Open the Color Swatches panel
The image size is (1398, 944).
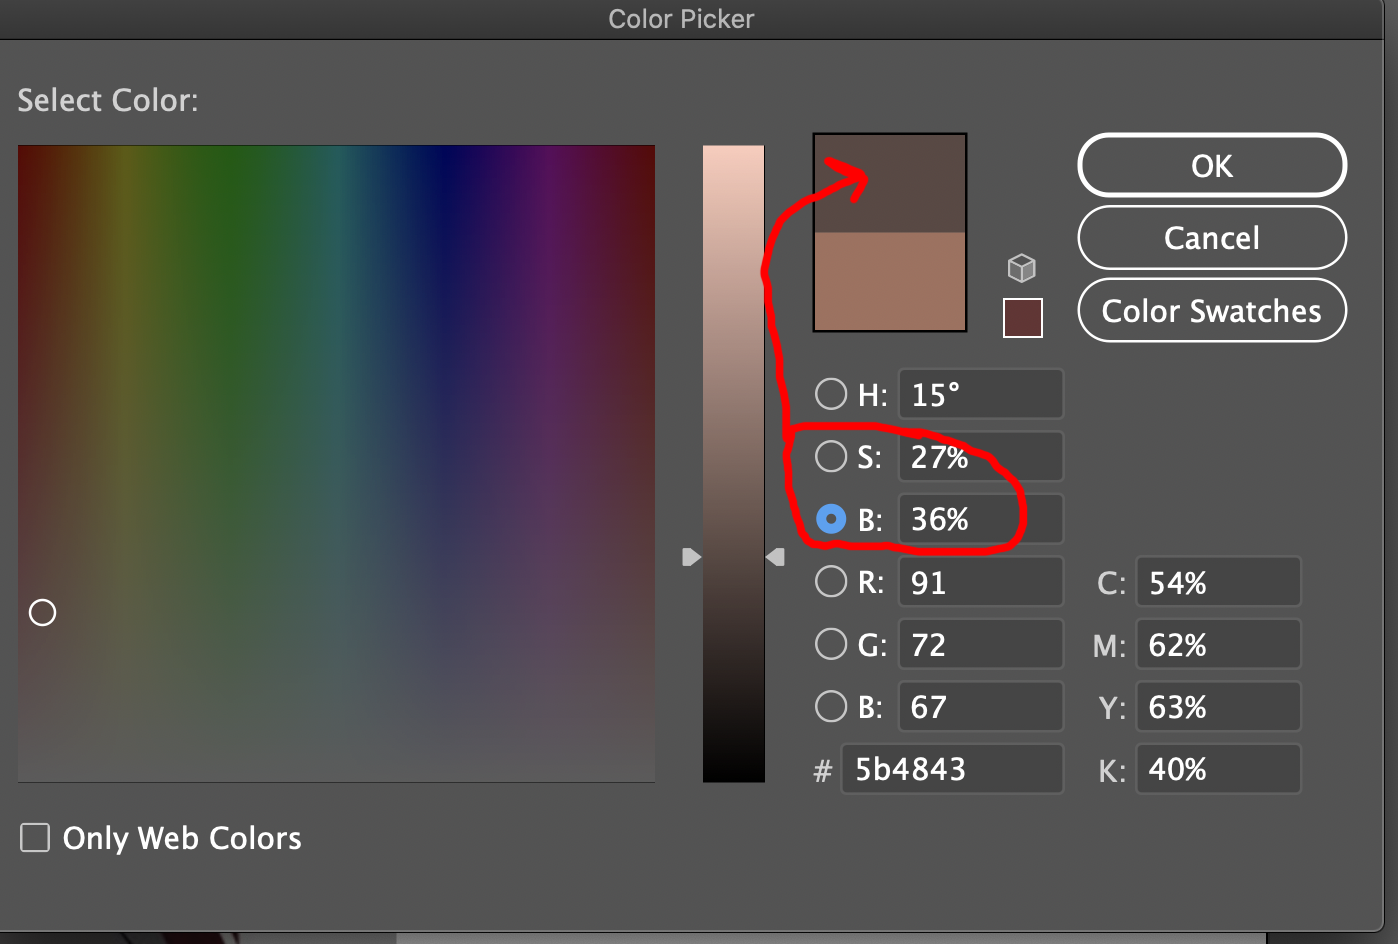tap(1211, 311)
